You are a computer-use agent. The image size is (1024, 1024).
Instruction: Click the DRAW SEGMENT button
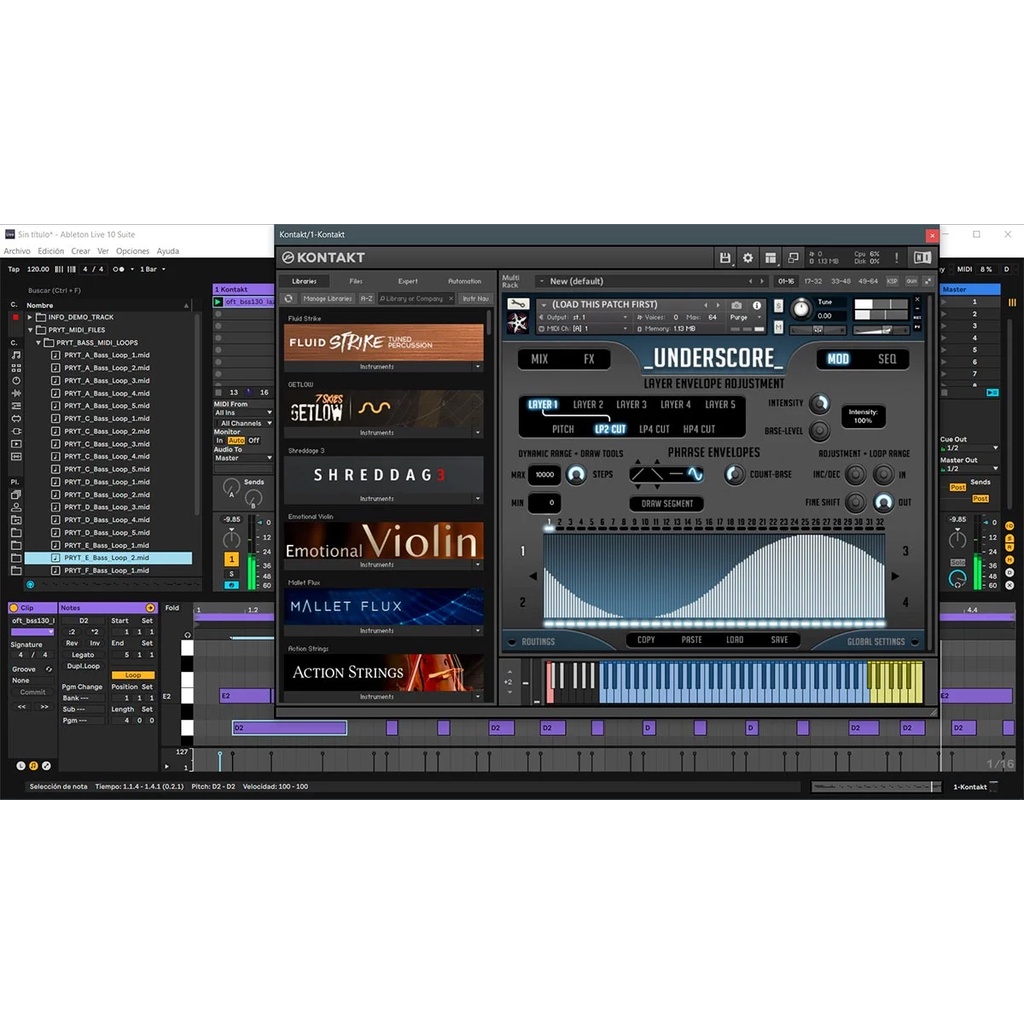click(x=667, y=504)
